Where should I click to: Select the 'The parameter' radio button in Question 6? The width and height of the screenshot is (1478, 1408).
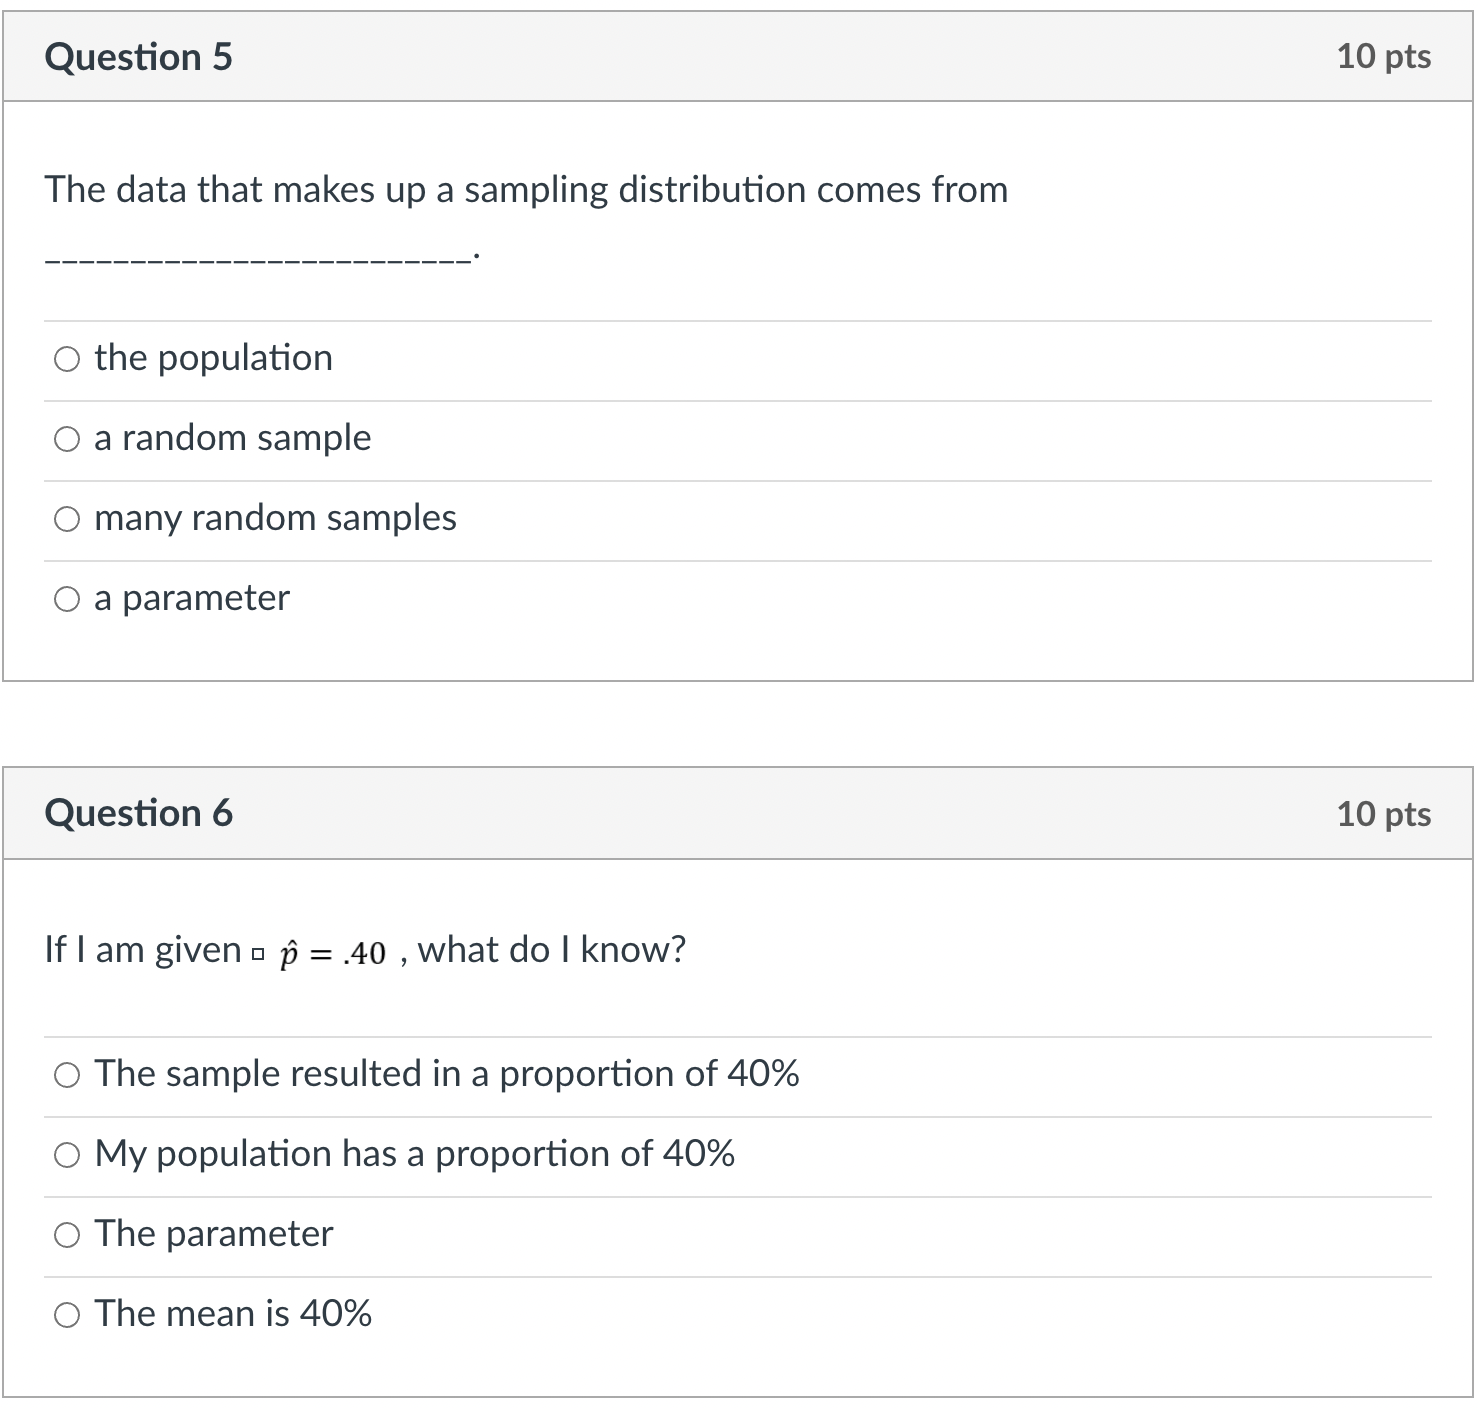(67, 1235)
